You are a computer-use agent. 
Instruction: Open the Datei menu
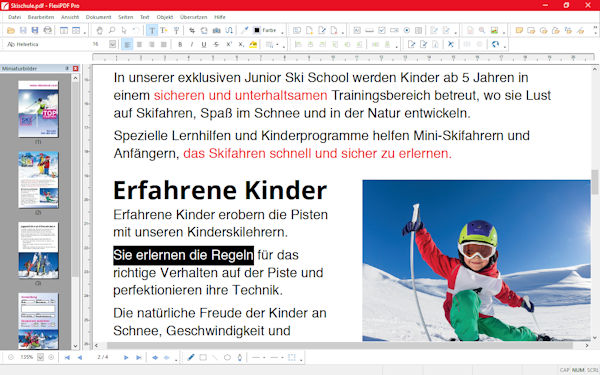15,17
